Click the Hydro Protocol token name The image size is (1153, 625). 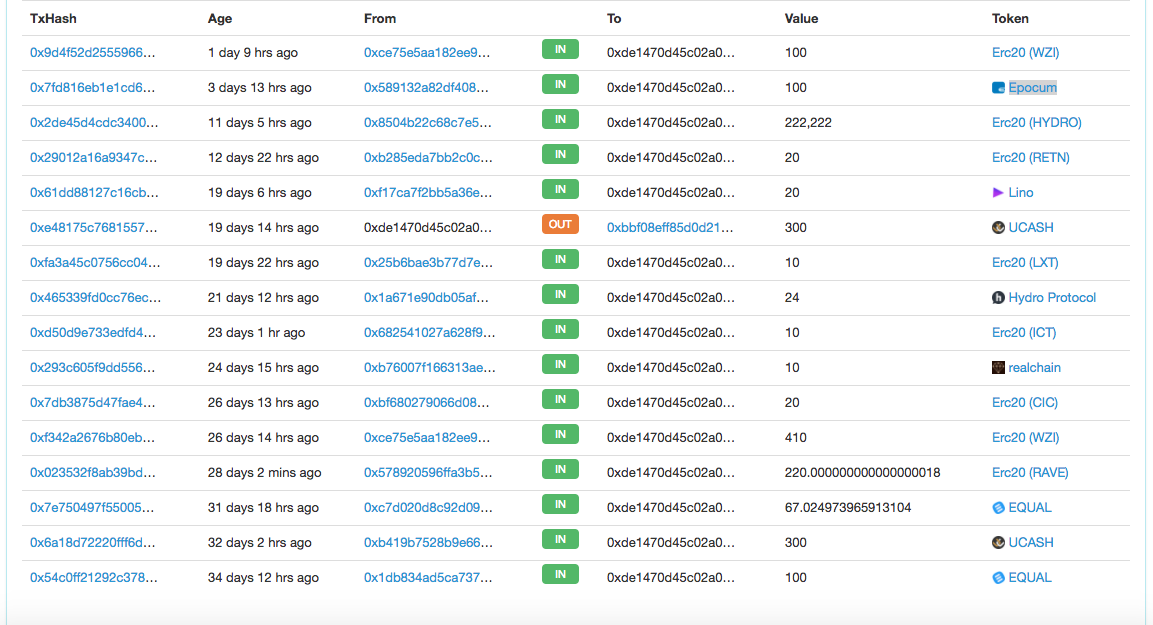pos(1052,297)
